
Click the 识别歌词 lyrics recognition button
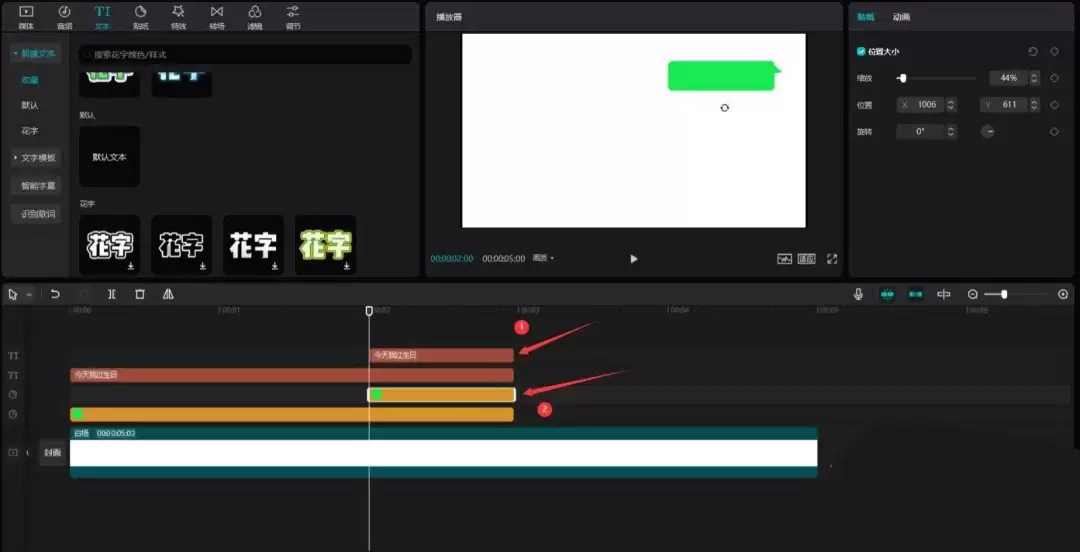[x=39, y=214]
